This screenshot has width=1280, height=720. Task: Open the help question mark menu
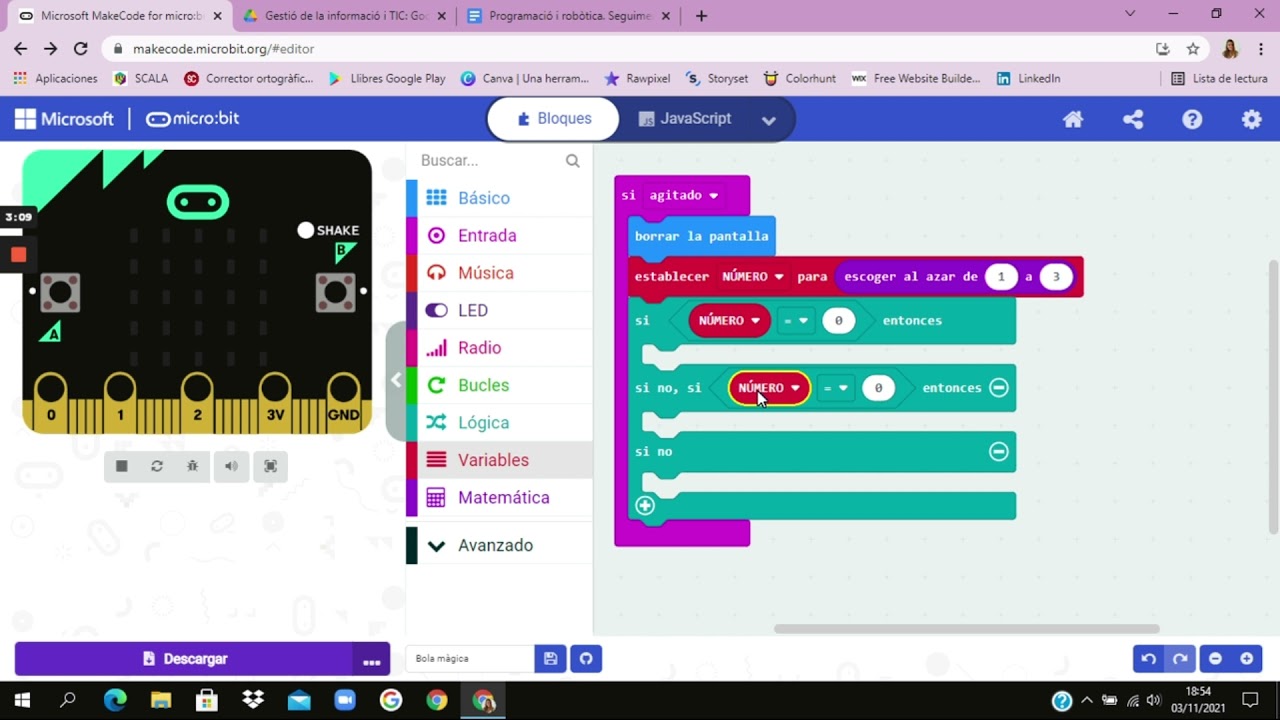(1192, 119)
